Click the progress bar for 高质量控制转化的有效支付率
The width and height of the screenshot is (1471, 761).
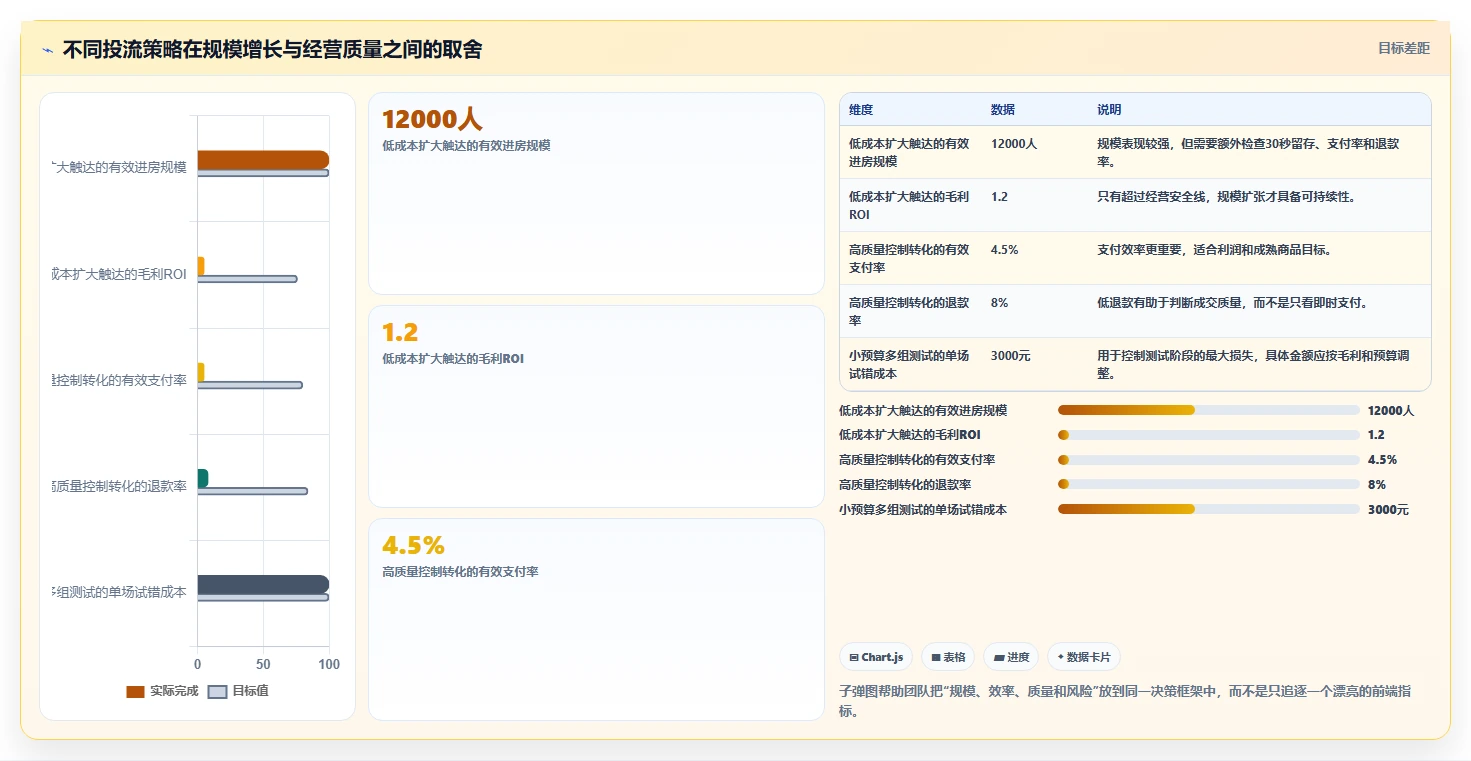1208,460
